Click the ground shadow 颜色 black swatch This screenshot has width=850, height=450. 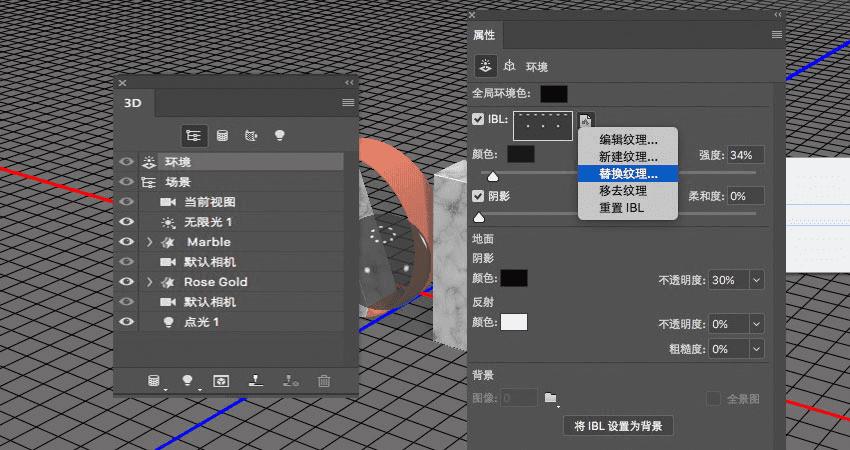tap(513, 278)
